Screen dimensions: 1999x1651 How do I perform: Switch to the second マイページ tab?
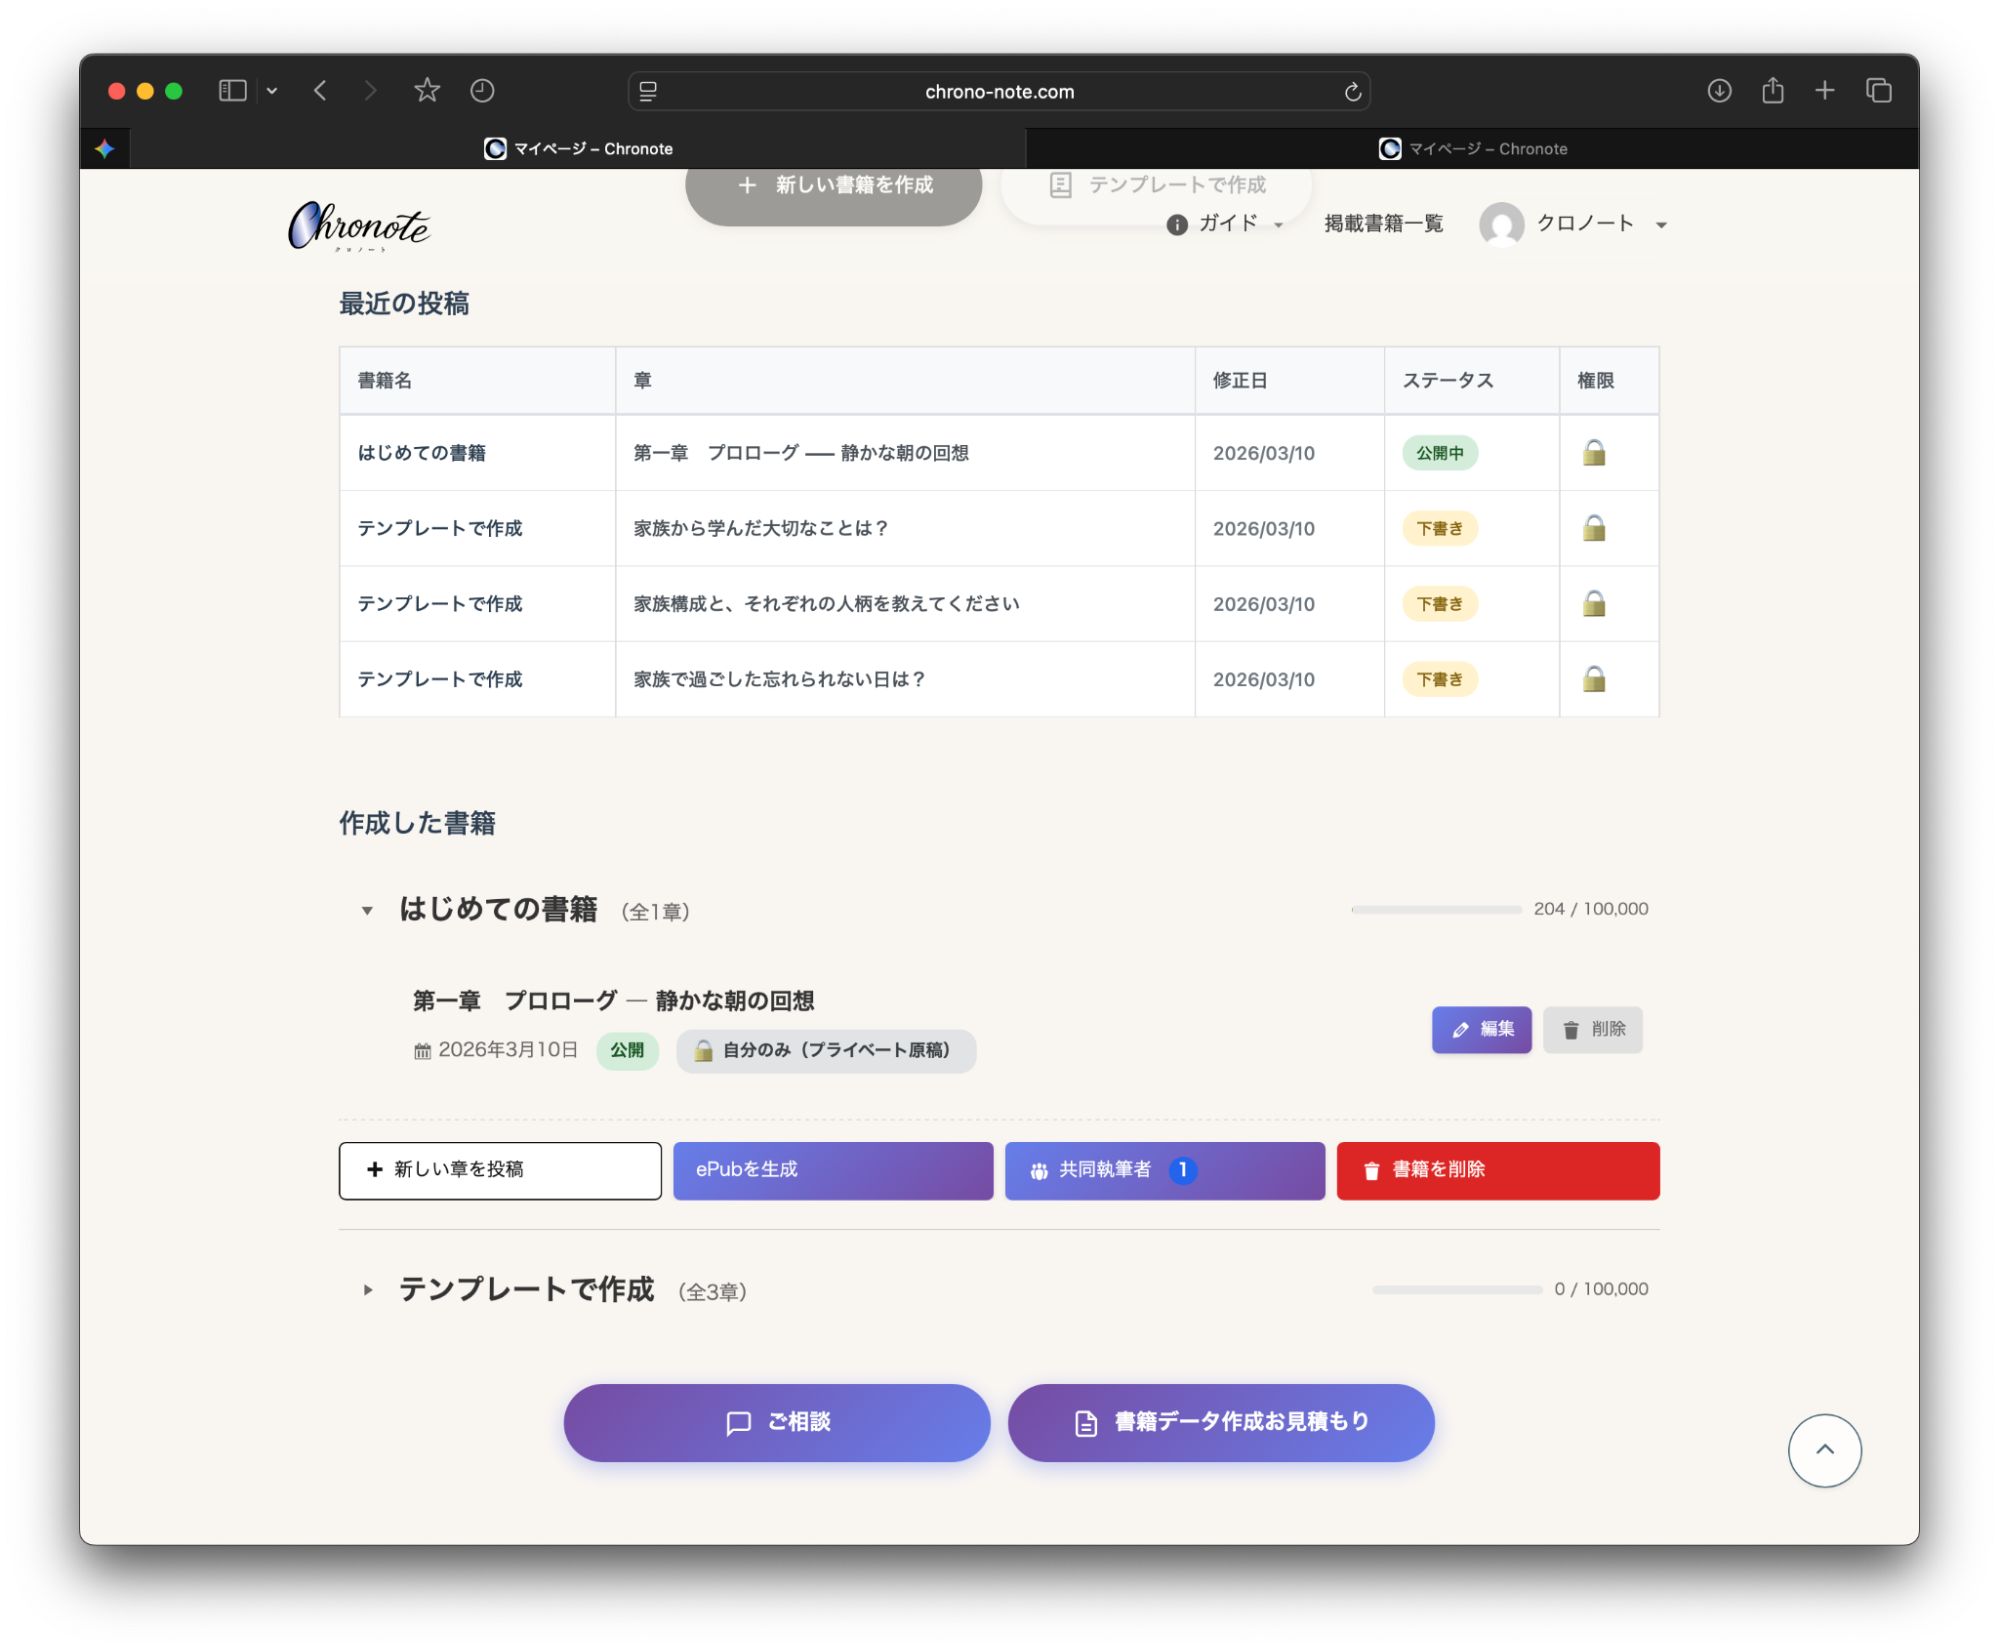coord(1472,149)
